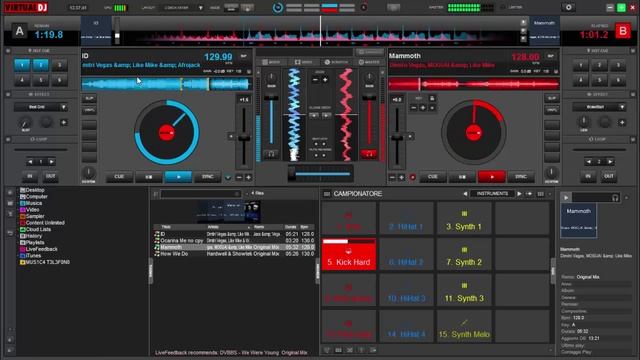This screenshot has height=360, width=640.
Task: Toggle headphone cue on left mixer channel
Action: coord(271,154)
